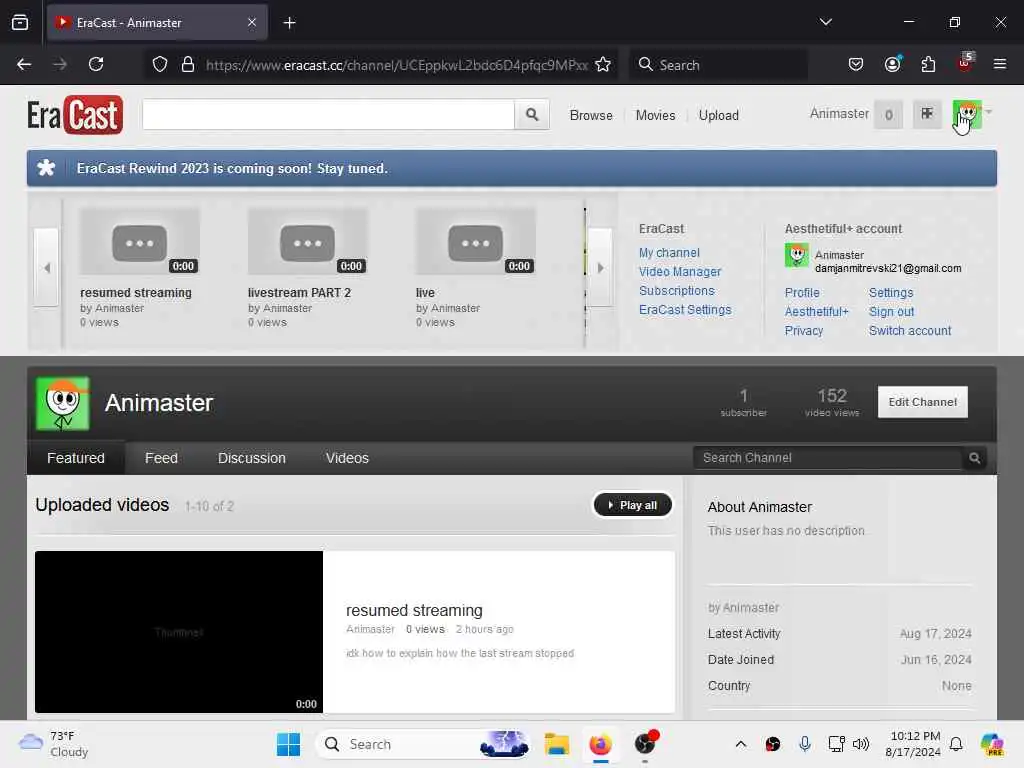This screenshot has width=1024, height=768.
Task: Click the Firefox View icon at tab bar
Action: click(20, 23)
